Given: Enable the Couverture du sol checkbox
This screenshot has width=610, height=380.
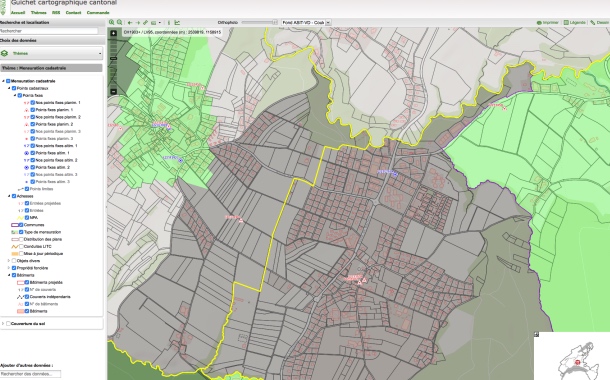Looking at the screenshot, I should pyautogui.click(x=8, y=324).
